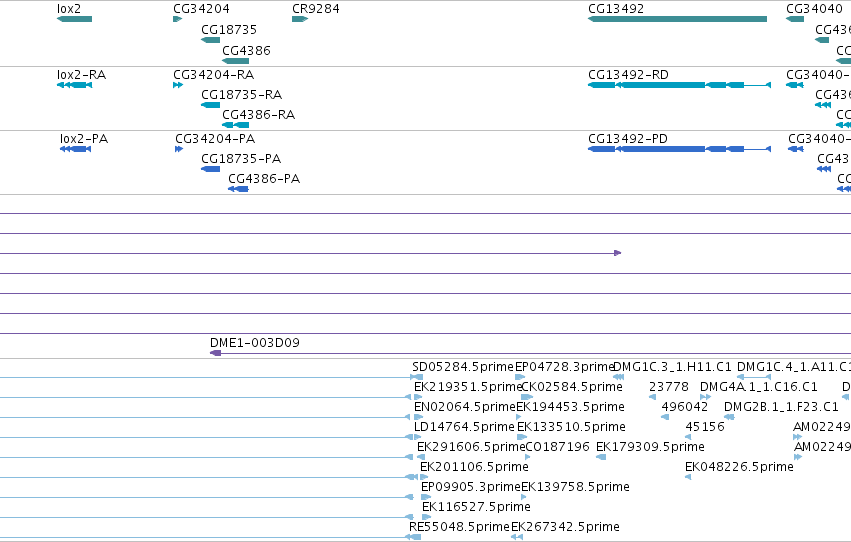The height and width of the screenshot is (542, 851).
Task: Select the CR9284 teal gene arrow glyph
Action: point(300,19)
